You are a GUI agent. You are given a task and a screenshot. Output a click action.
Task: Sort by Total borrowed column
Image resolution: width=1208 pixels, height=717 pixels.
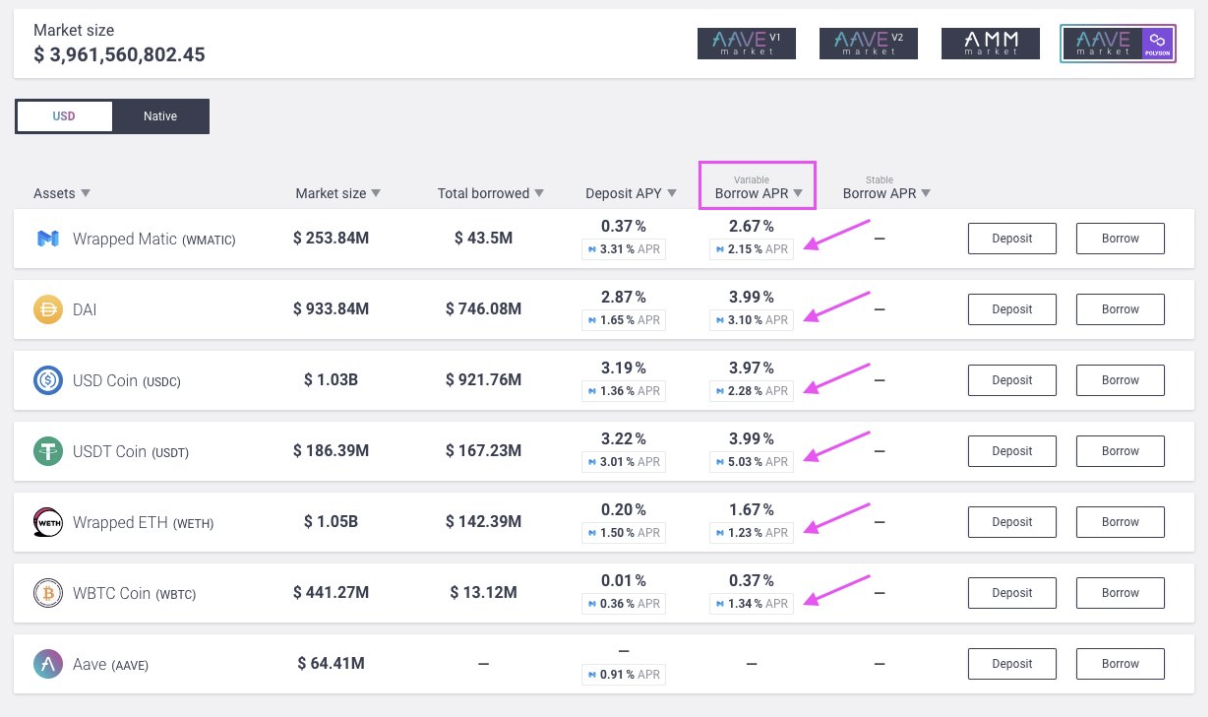(x=491, y=193)
